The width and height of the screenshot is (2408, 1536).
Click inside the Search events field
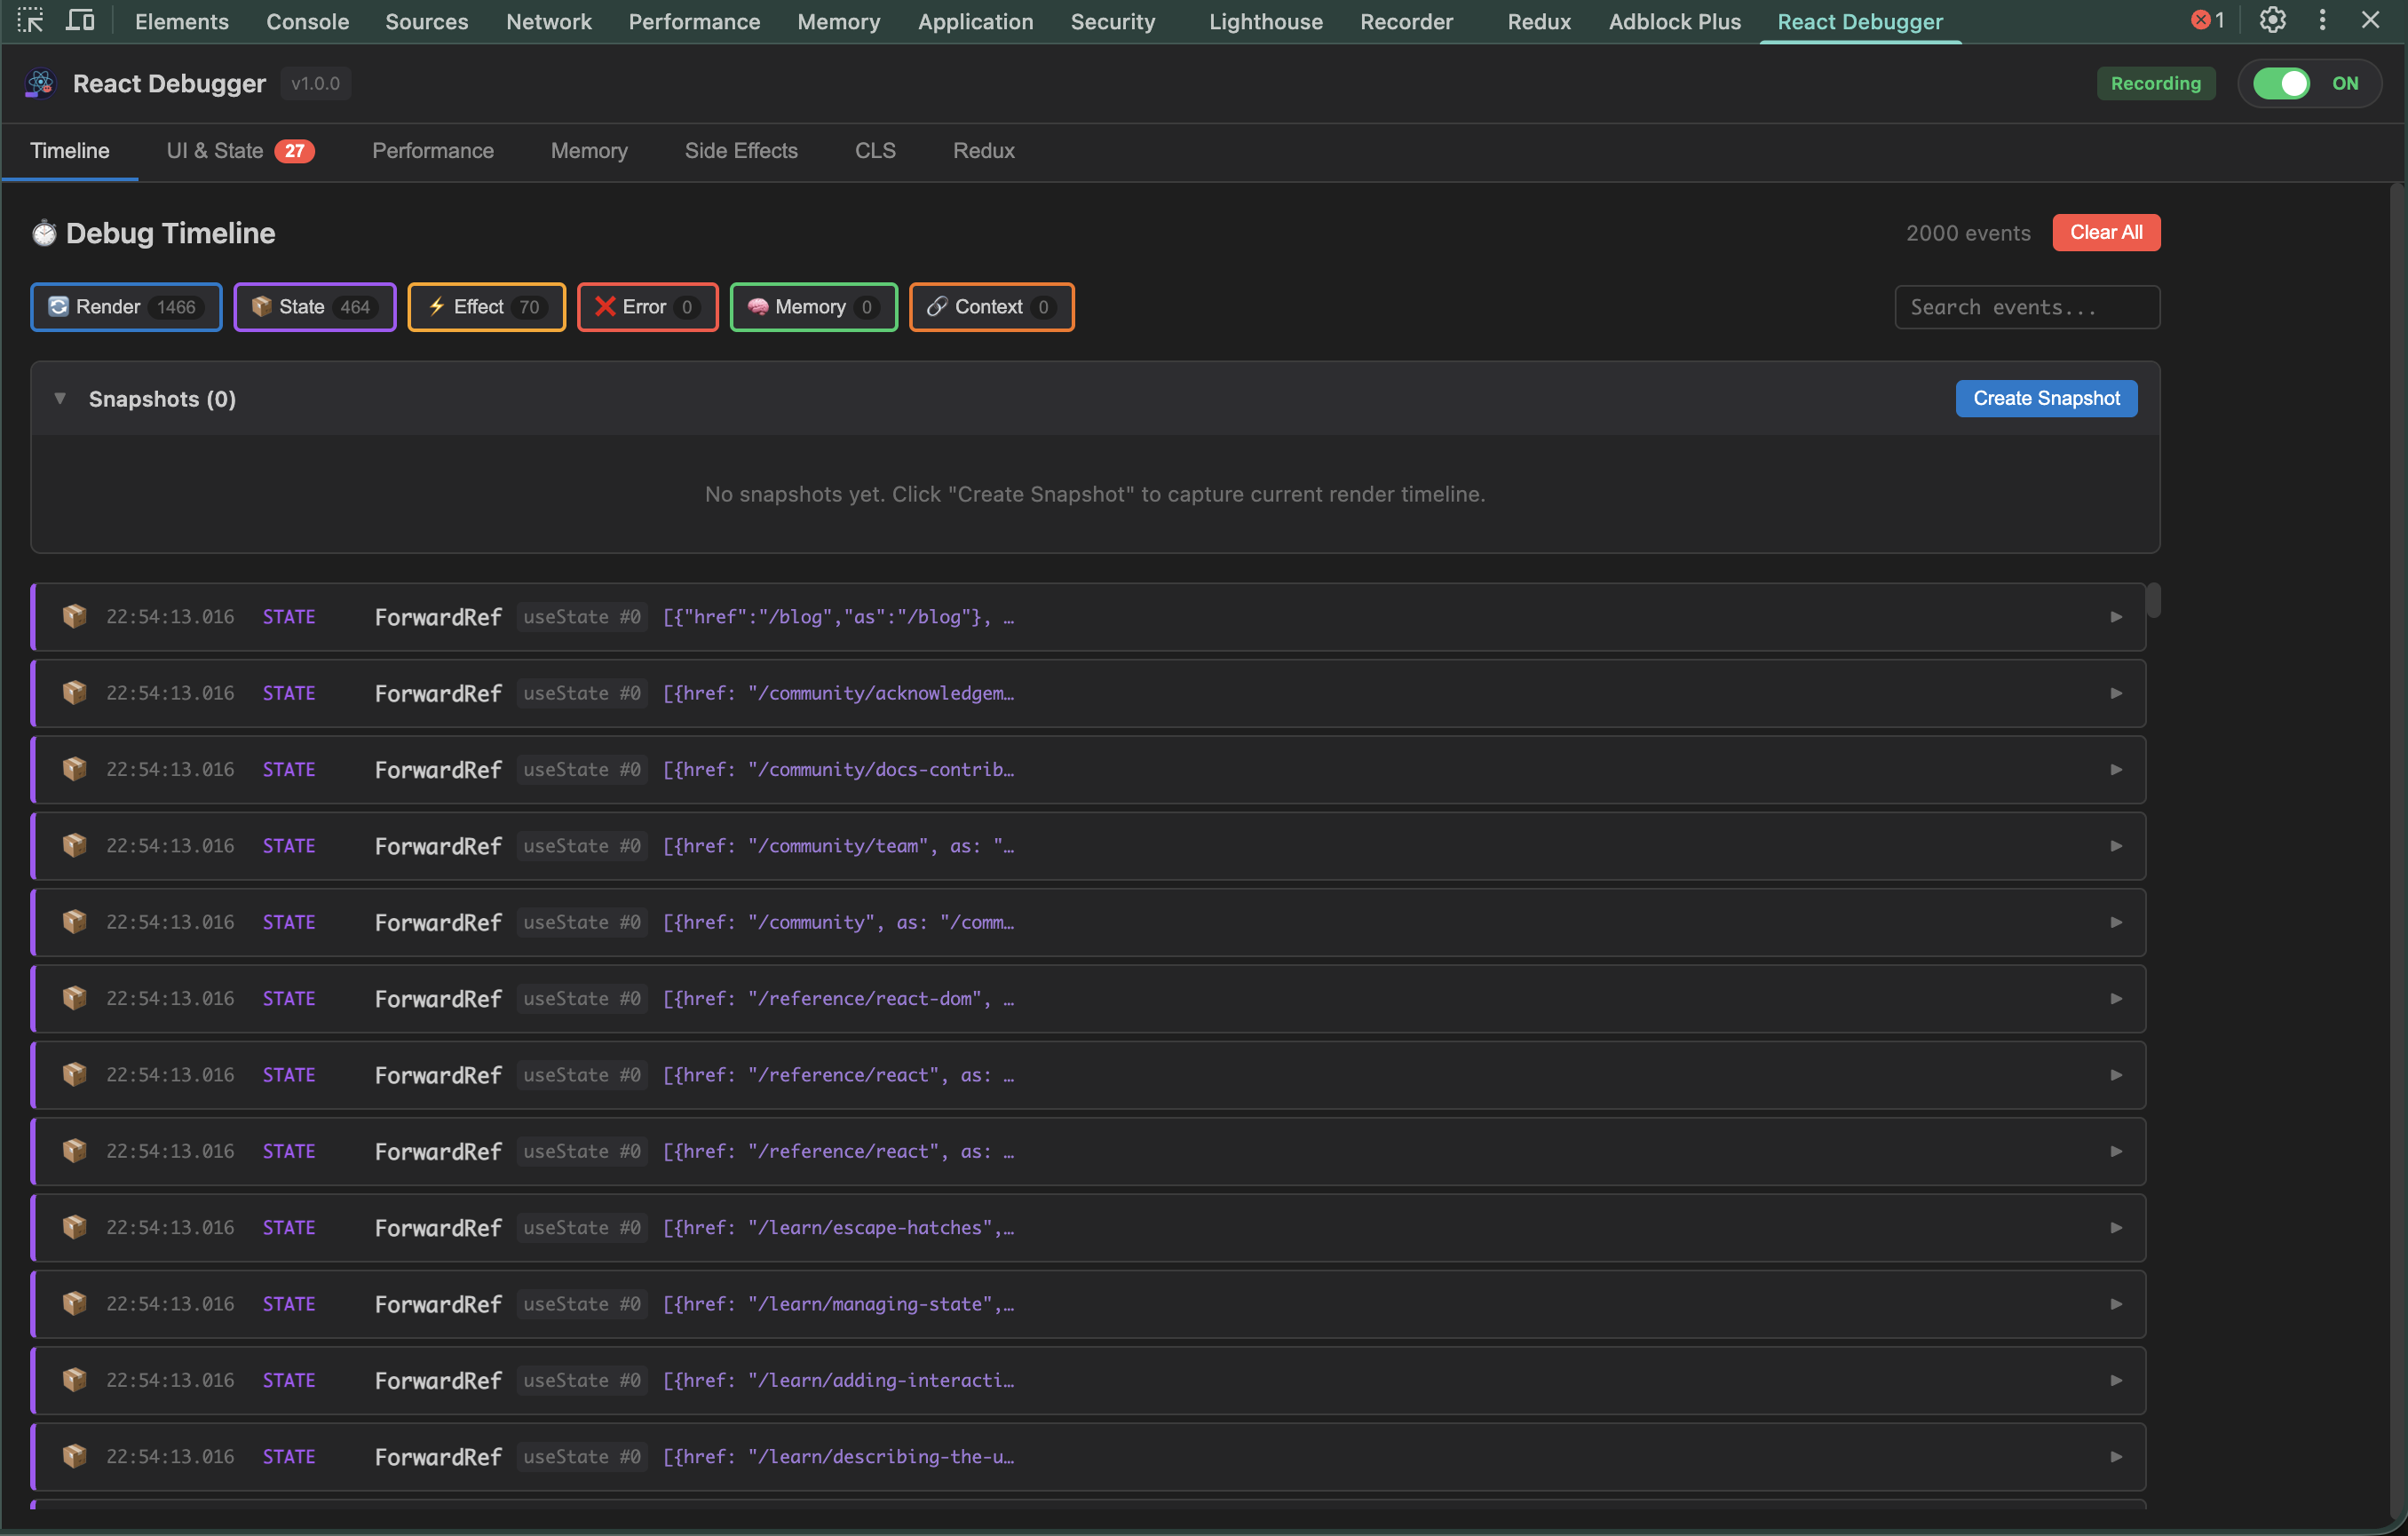pyautogui.click(x=2026, y=307)
